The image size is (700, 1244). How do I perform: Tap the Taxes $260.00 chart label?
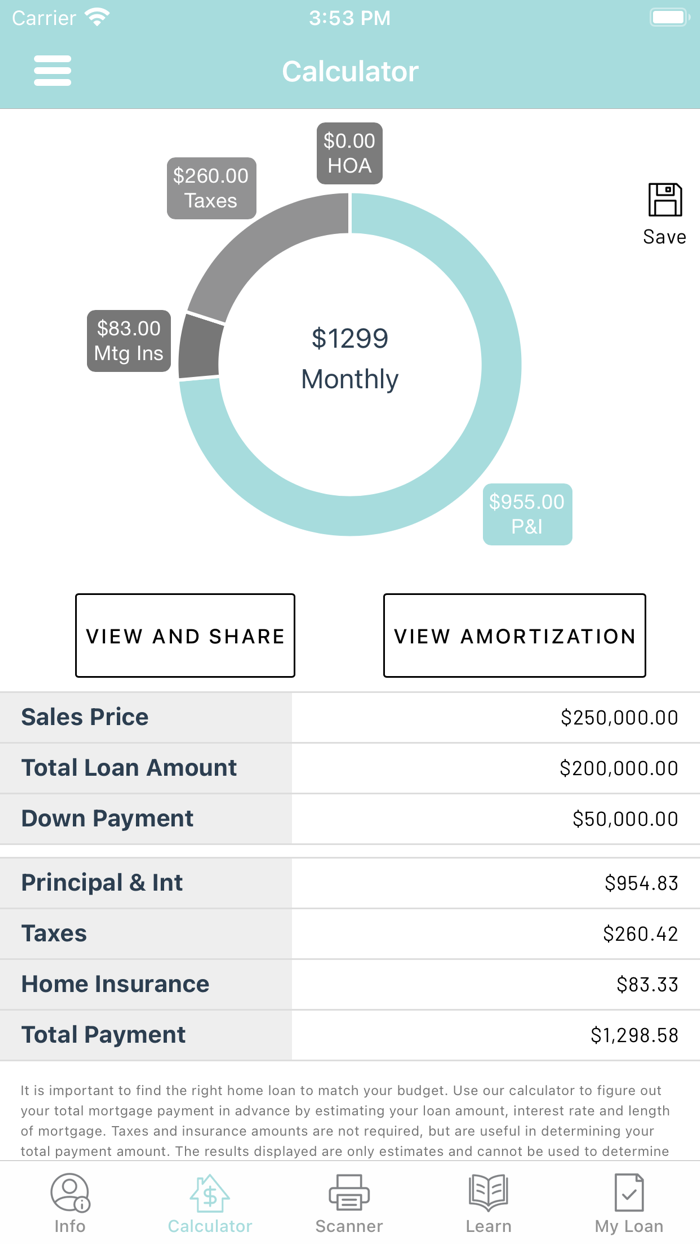(211, 188)
